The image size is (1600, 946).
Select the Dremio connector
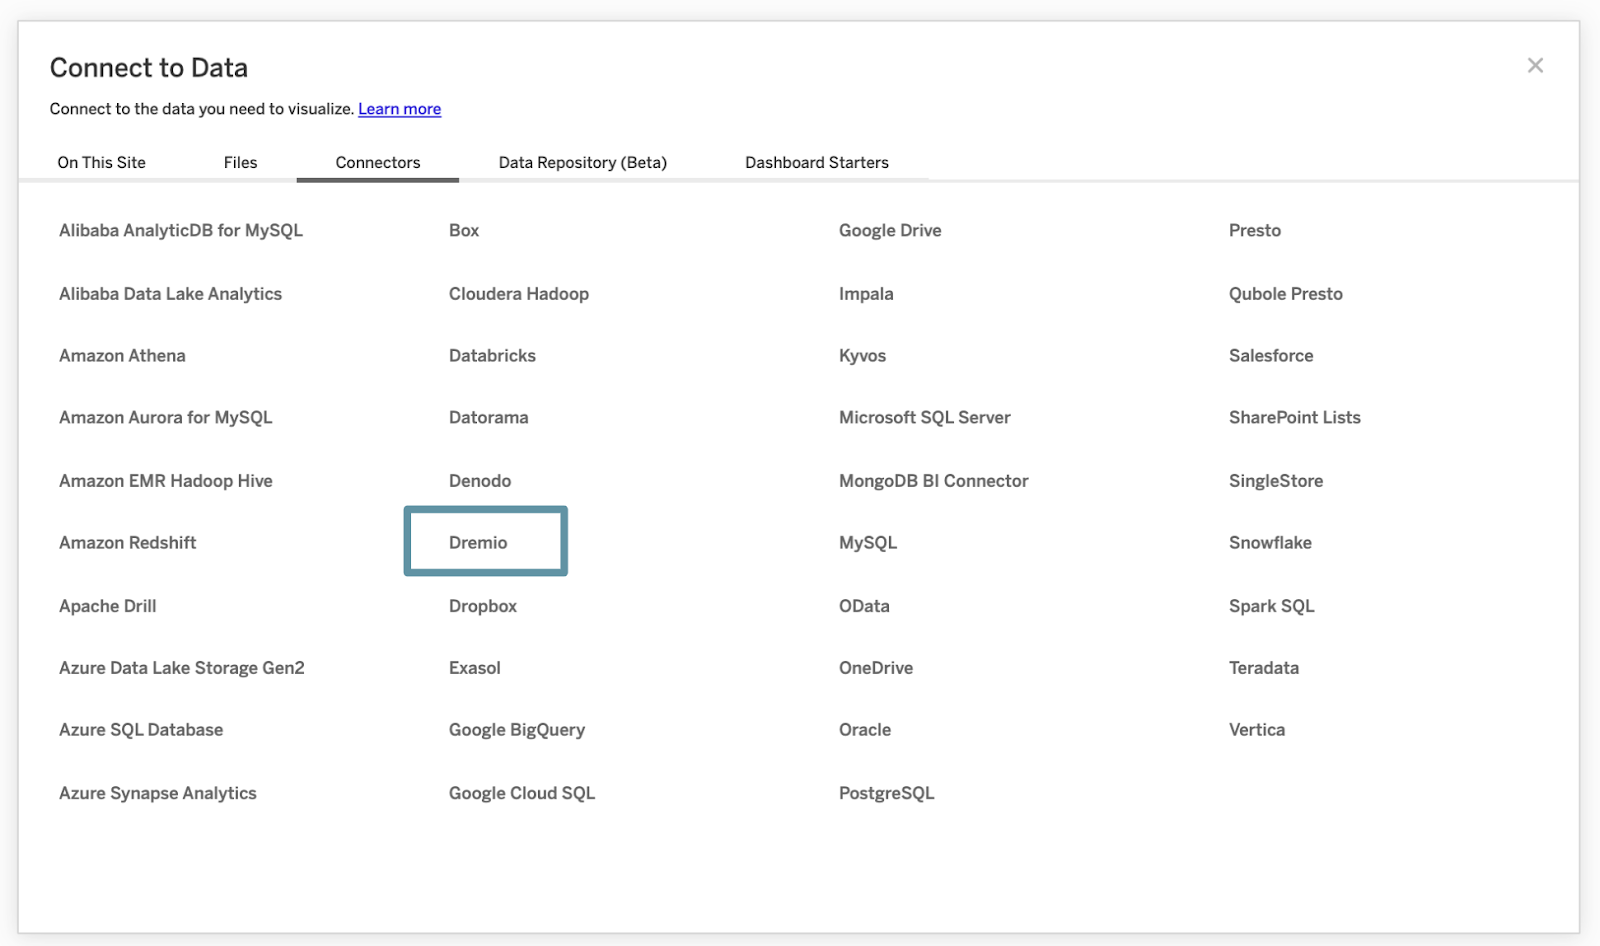(x=485, y=541)
